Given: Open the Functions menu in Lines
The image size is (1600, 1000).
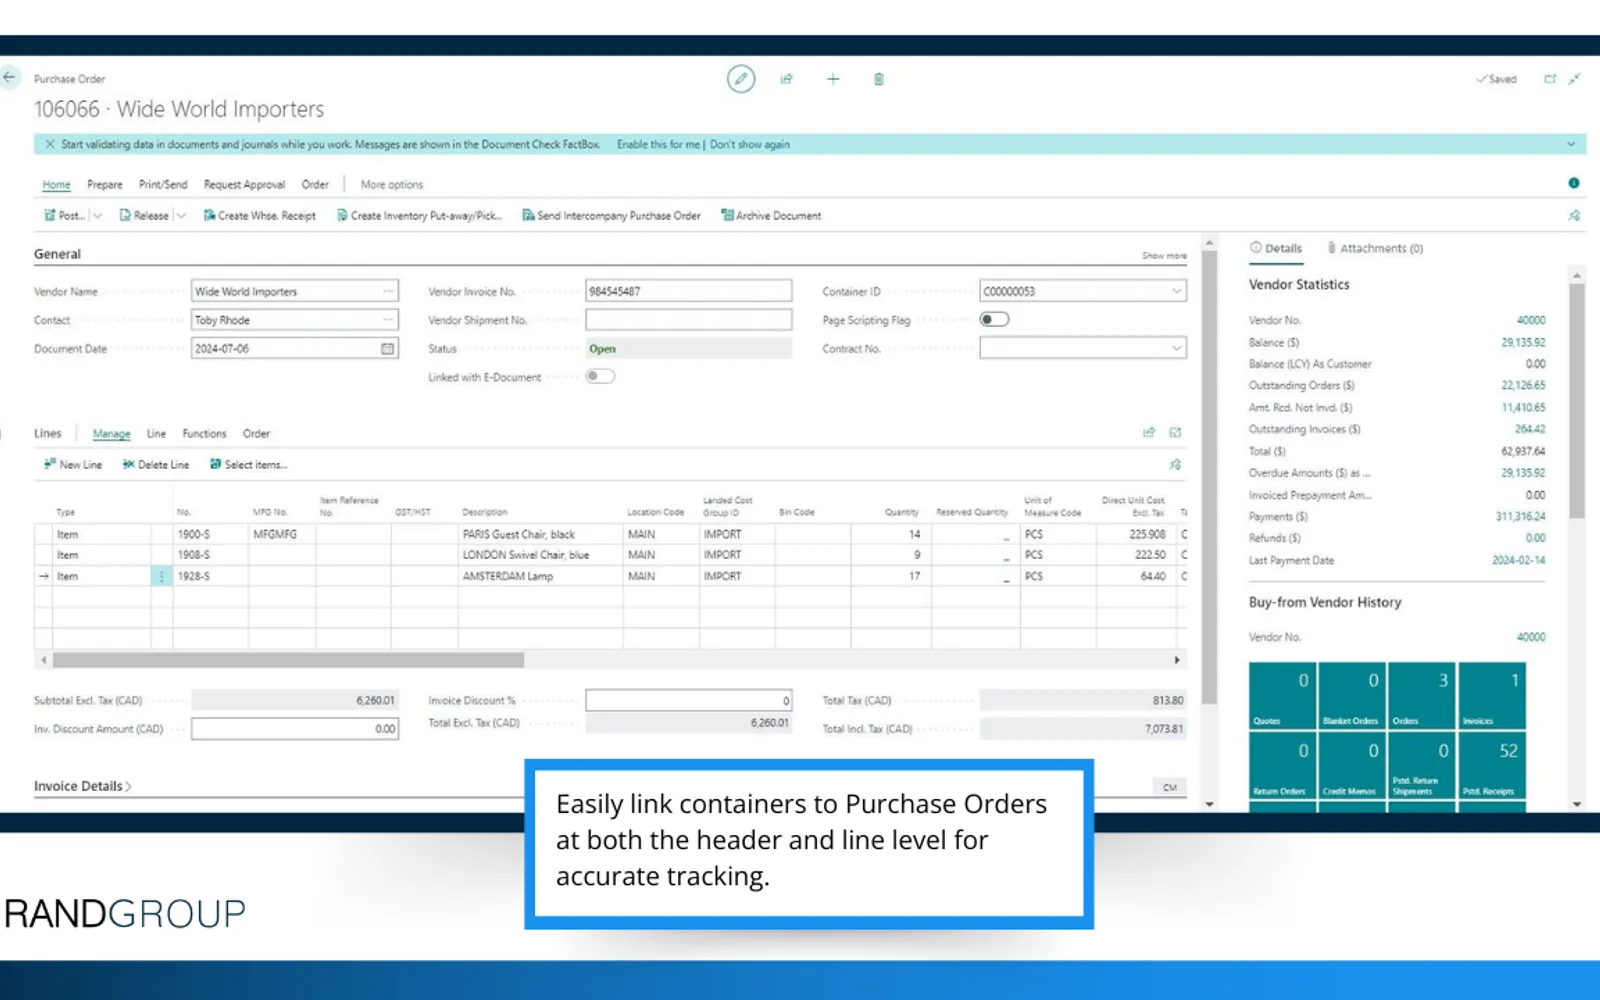Looking at the screenshot, I should point(204,433).
